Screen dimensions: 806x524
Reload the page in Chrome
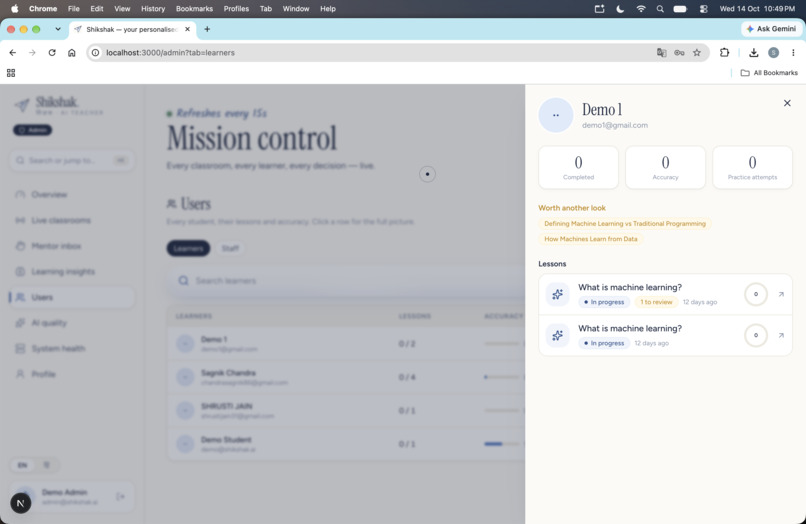(x=52, y=52)
